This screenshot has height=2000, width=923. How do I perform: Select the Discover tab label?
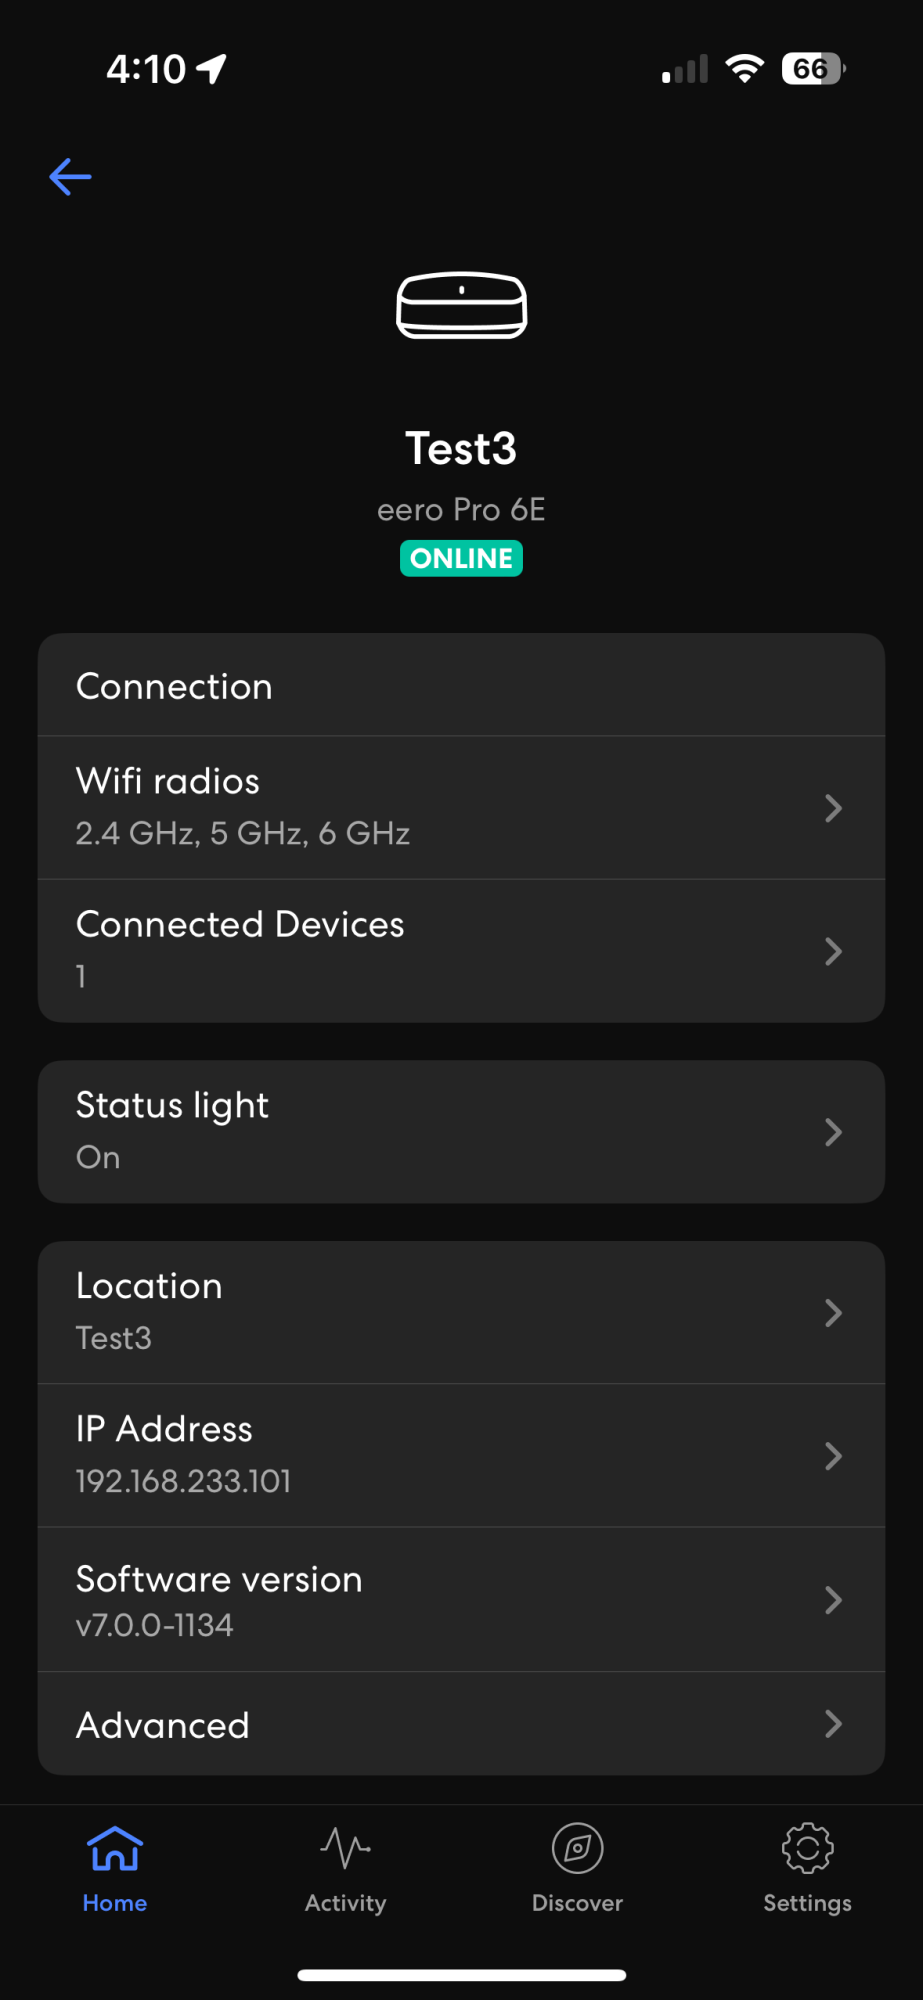point(577,1903)
